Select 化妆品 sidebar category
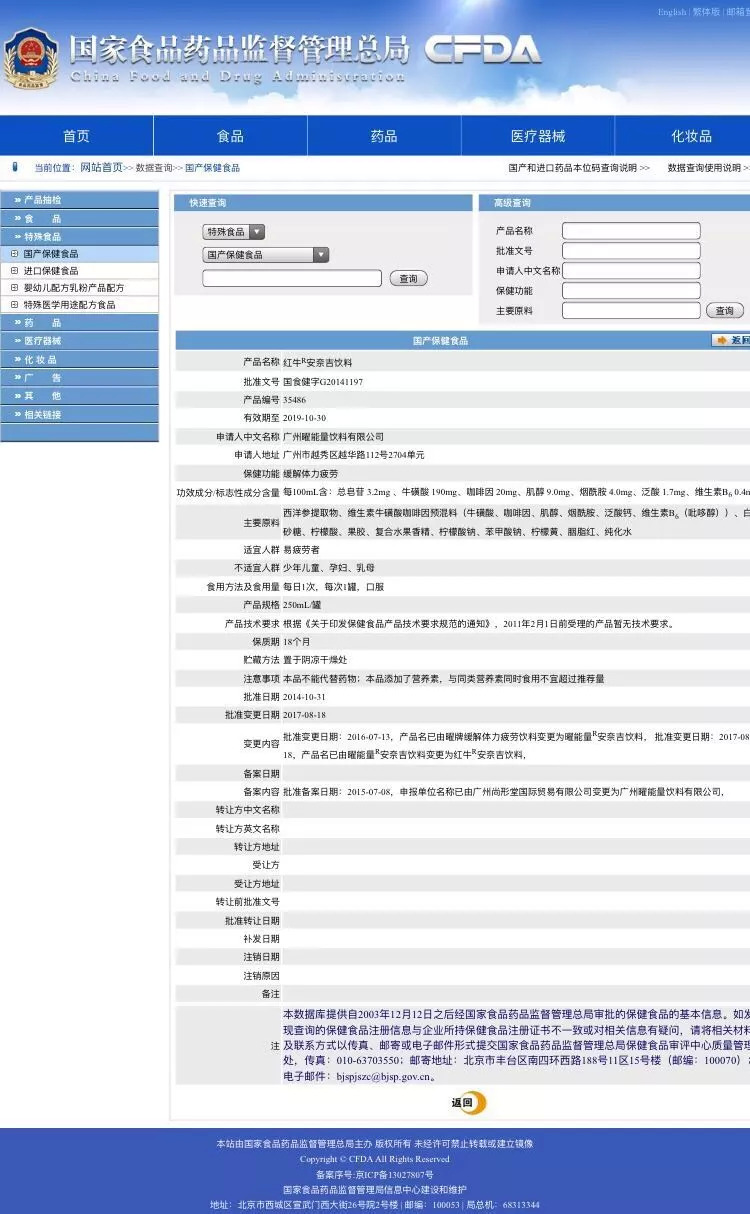The image size is (750, 1214). [79, 359]
